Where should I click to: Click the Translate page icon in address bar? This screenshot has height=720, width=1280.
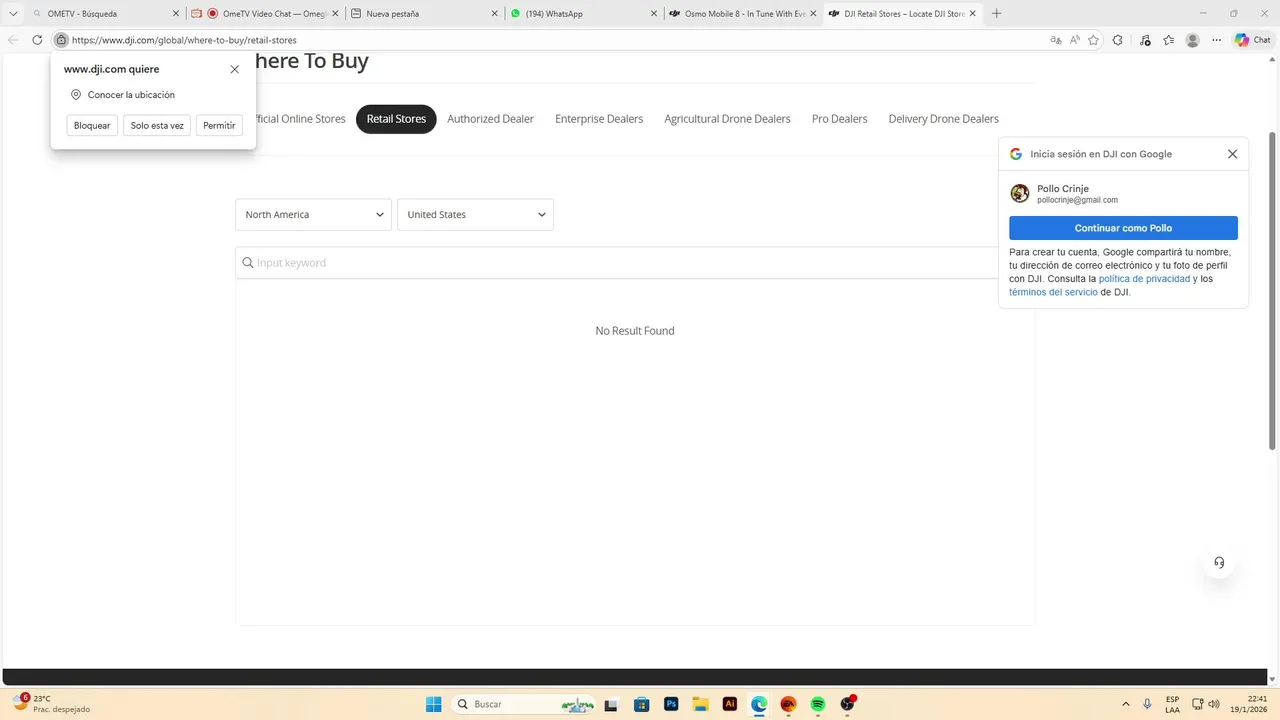point(1056,40)
